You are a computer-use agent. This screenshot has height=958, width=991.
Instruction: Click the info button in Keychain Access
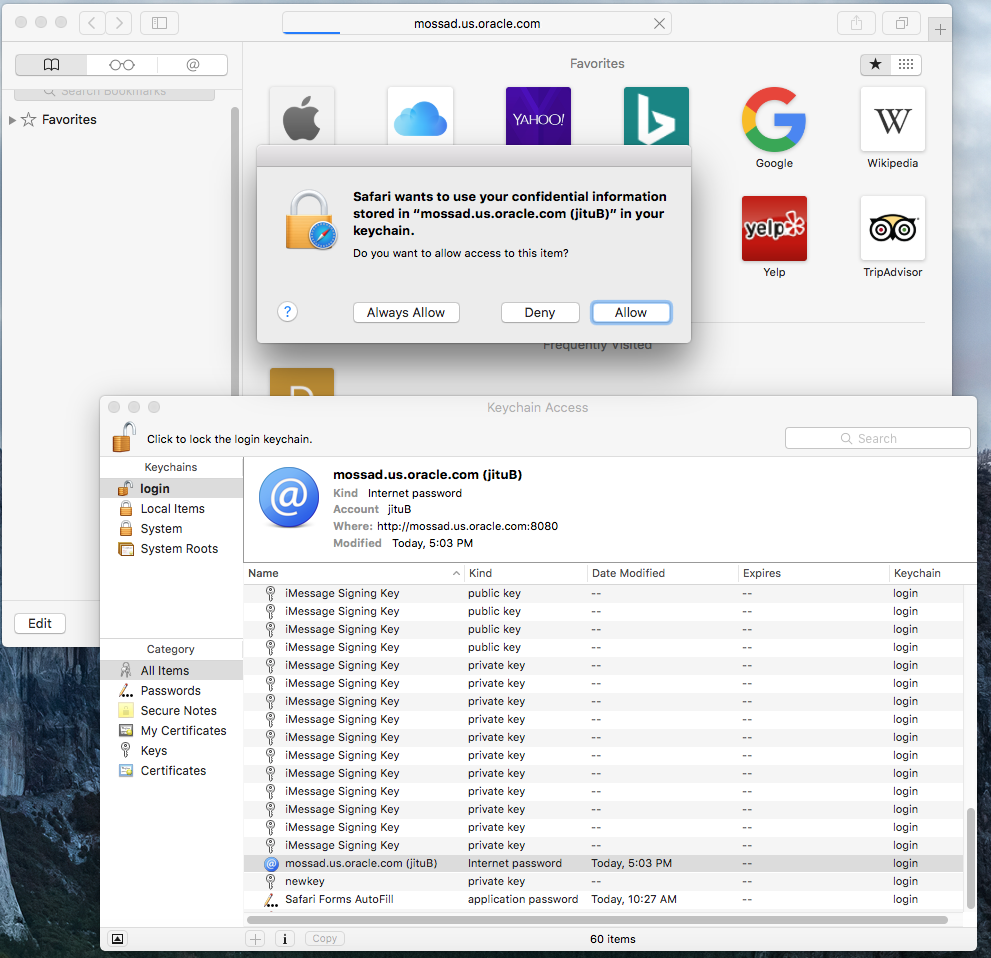[284, 939]
